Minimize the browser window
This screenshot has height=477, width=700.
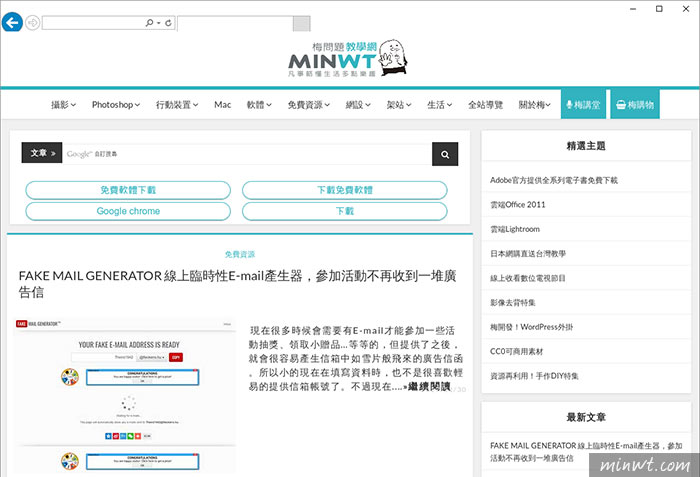(x=633, y=9)
